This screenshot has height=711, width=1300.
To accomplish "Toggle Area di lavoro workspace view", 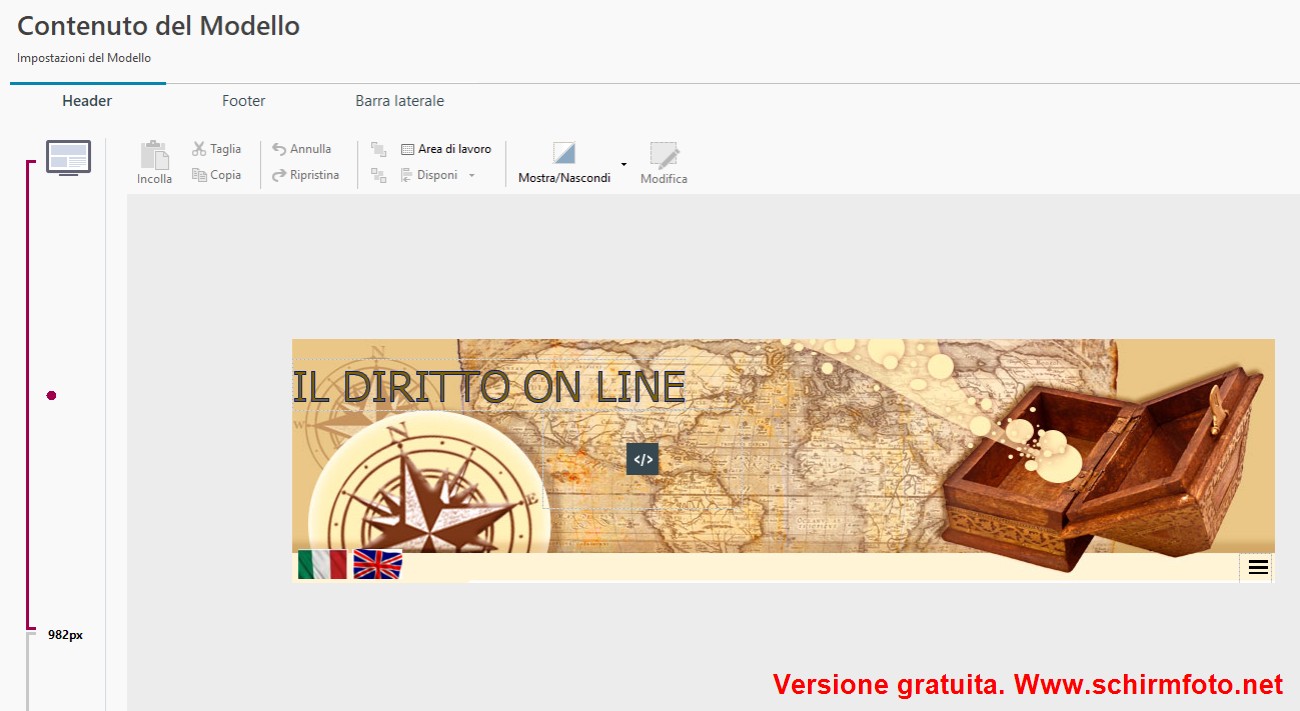I will tap(446, 149).
